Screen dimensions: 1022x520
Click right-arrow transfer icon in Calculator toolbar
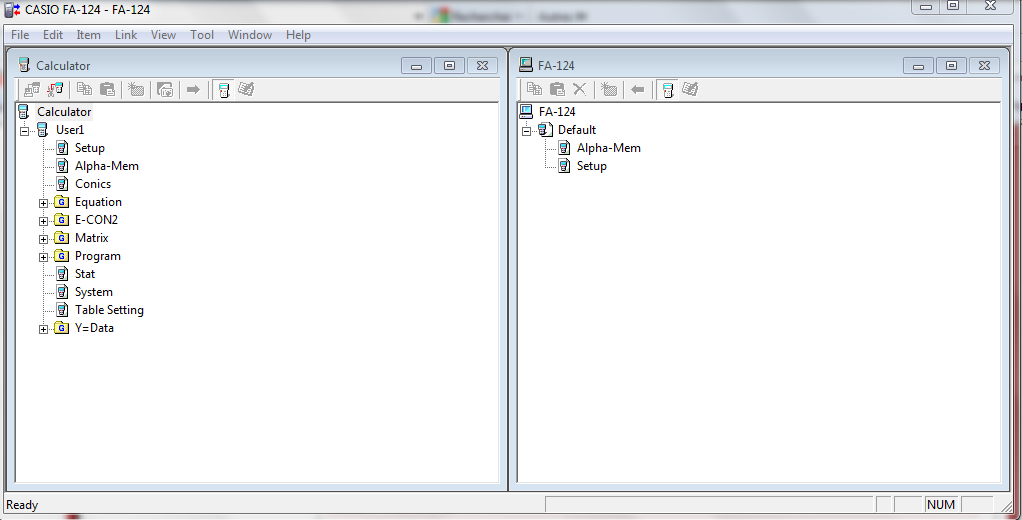[x=193, y=89]
